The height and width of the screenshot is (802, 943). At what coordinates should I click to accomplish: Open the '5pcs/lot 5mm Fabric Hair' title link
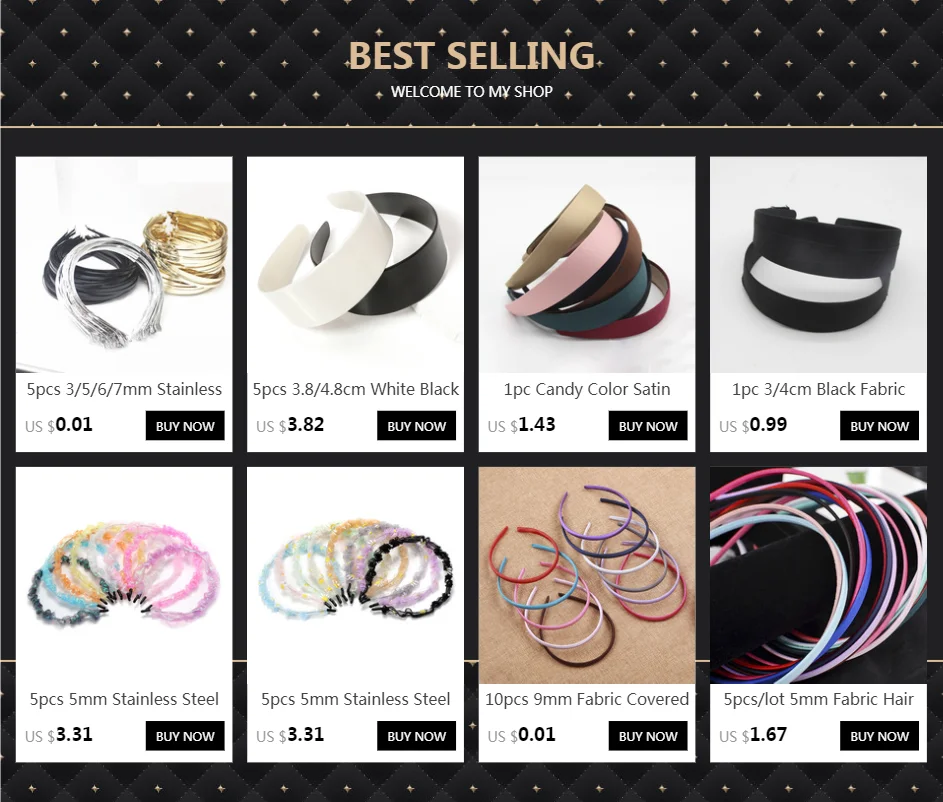click(x=819, y=700)
